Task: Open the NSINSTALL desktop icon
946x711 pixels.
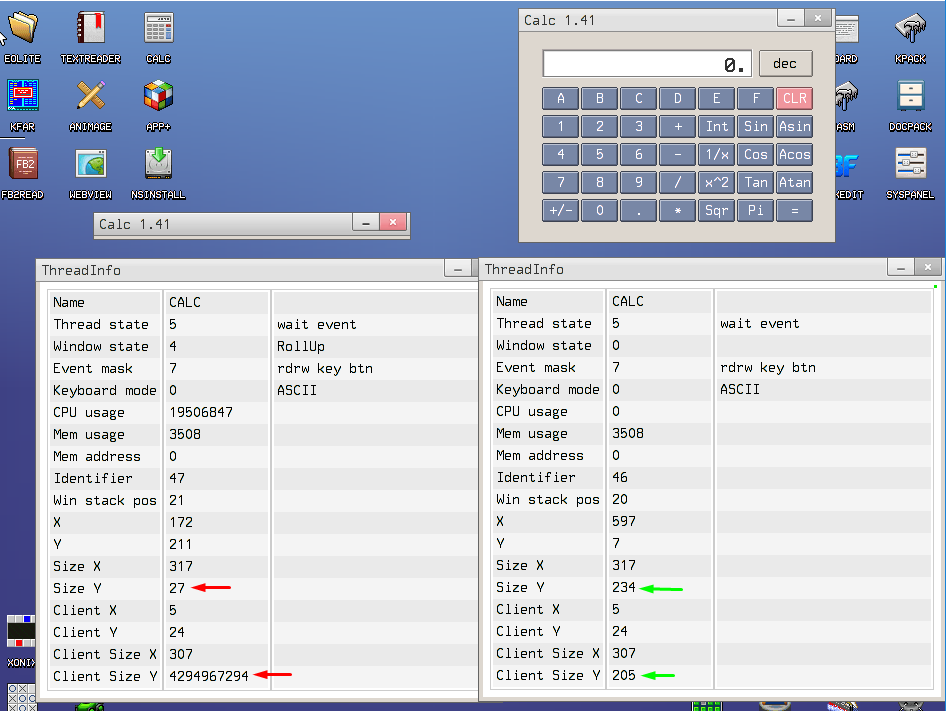Action: pyautogui.click(x=158, y=165)
